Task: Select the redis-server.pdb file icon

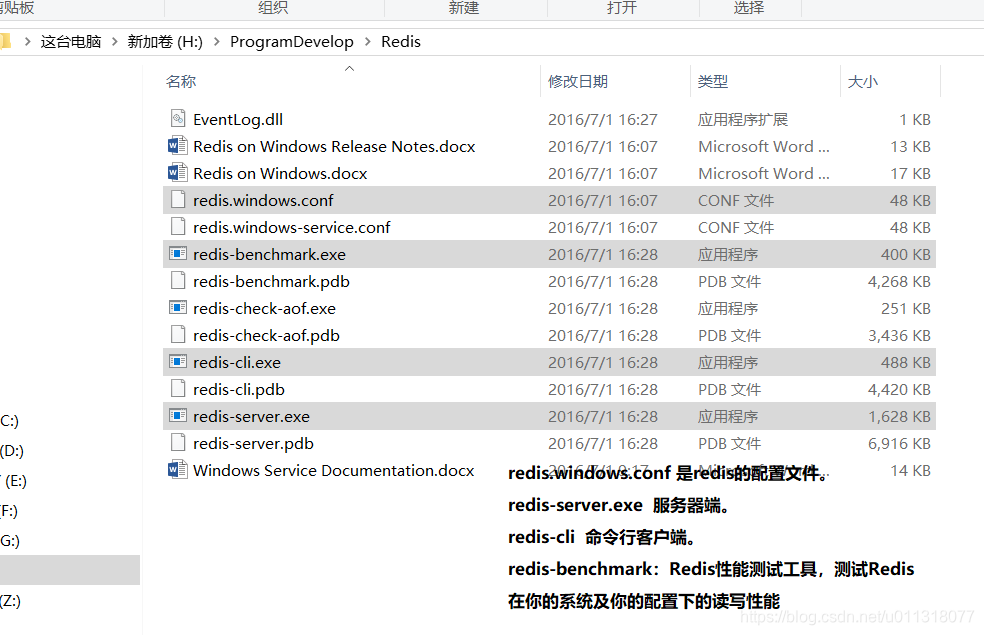Action: coord(178,442)
